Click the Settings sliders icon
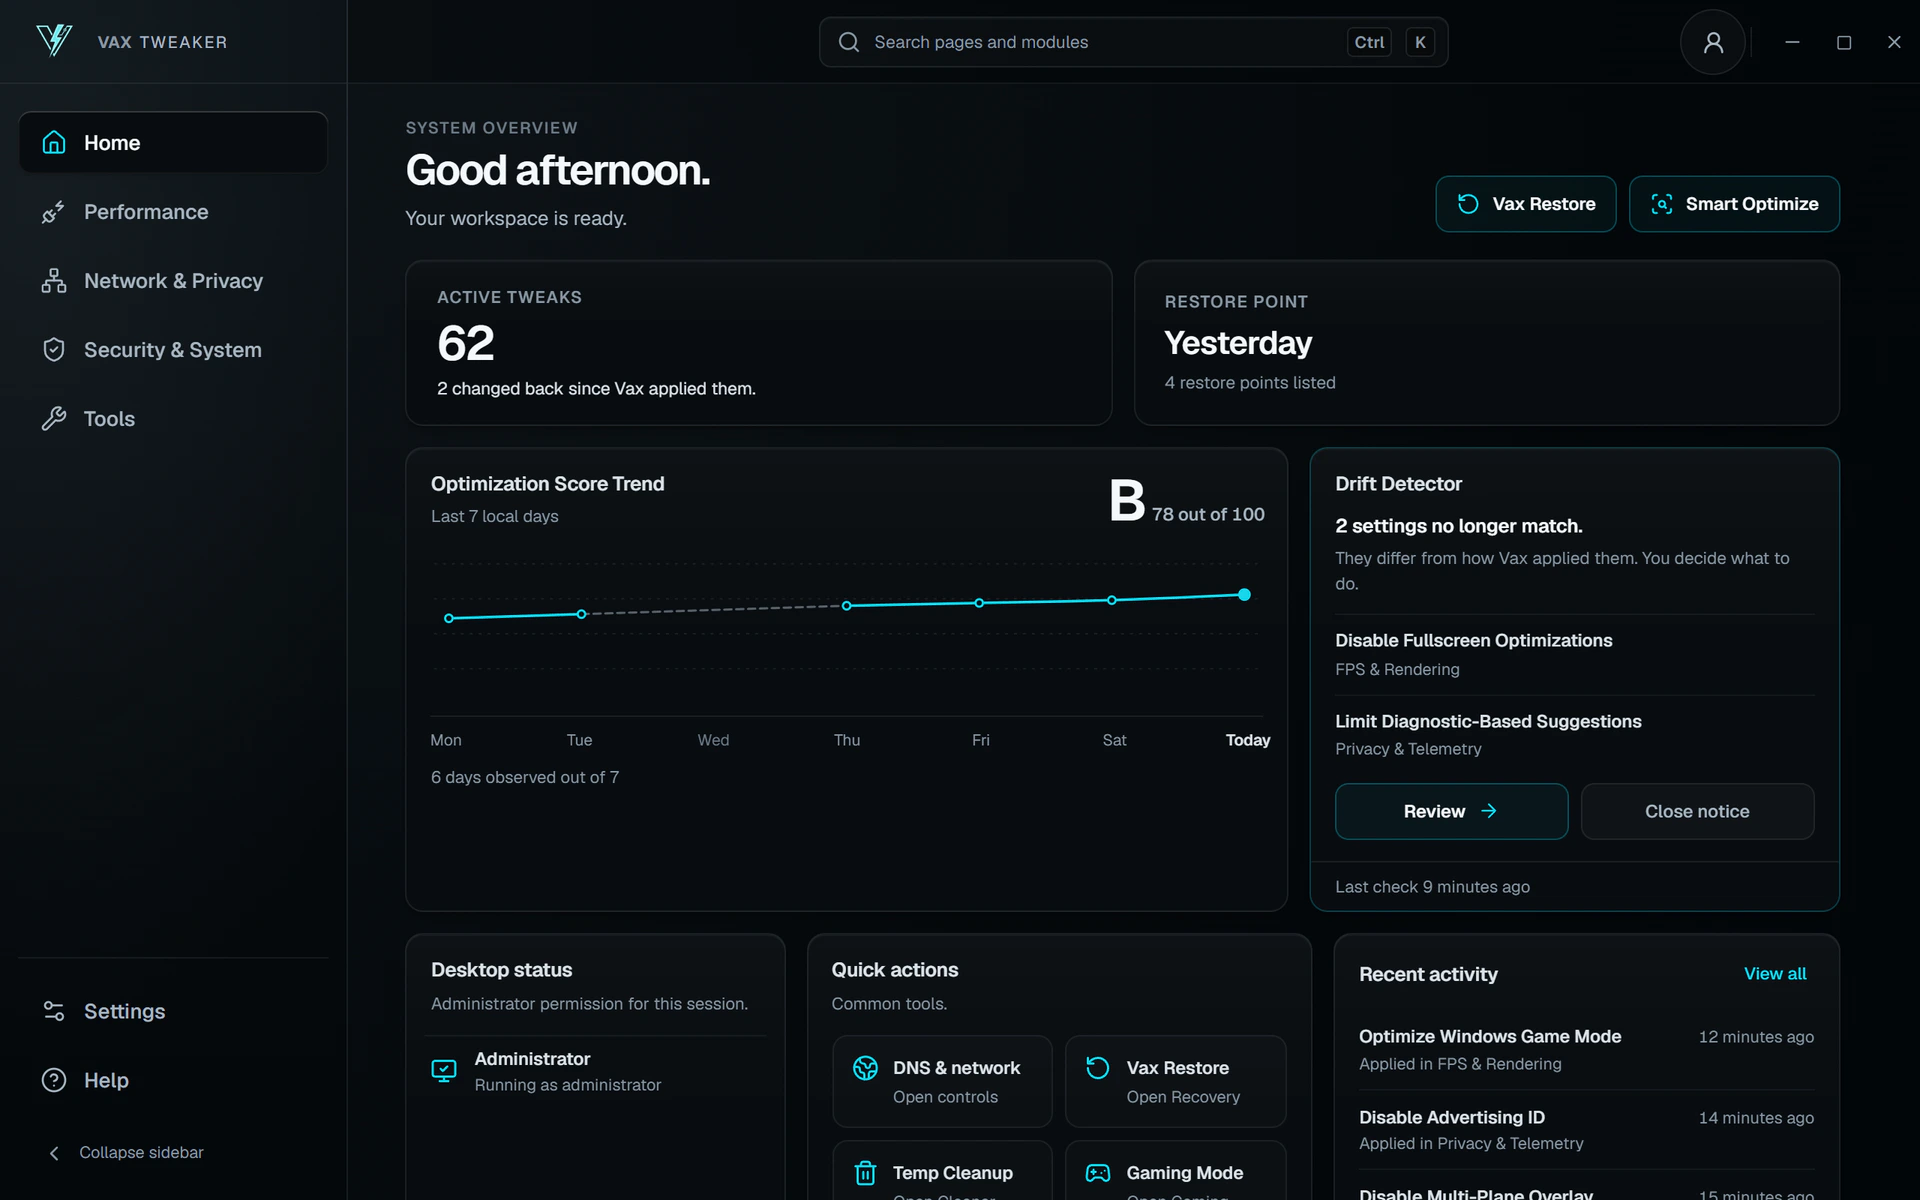This screenshot has height=1200, width=1920. coord(54,1011)
